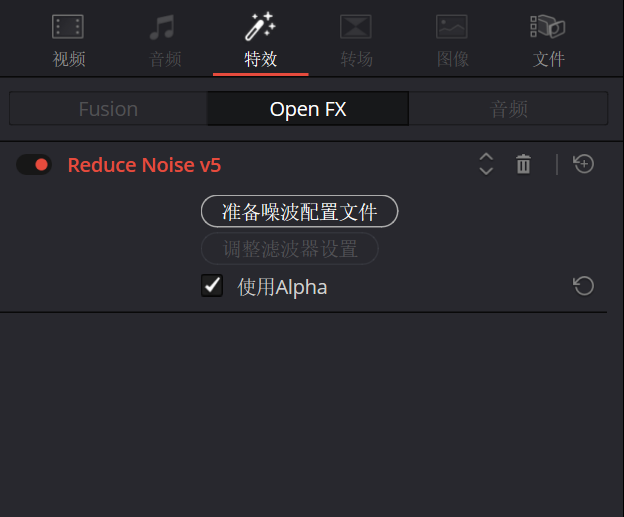Open the 图像 (Image) inspector tab
The image size is (624, 517).
pyautogui.click(x=452, y=40)
